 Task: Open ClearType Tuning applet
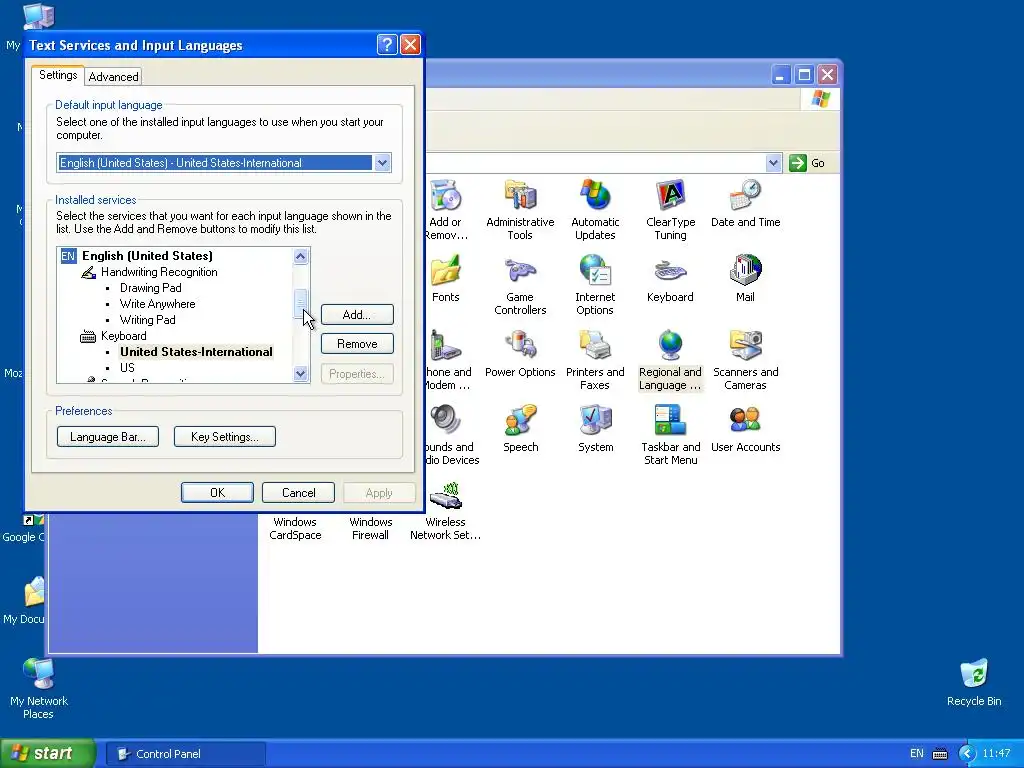click(670, 209)
